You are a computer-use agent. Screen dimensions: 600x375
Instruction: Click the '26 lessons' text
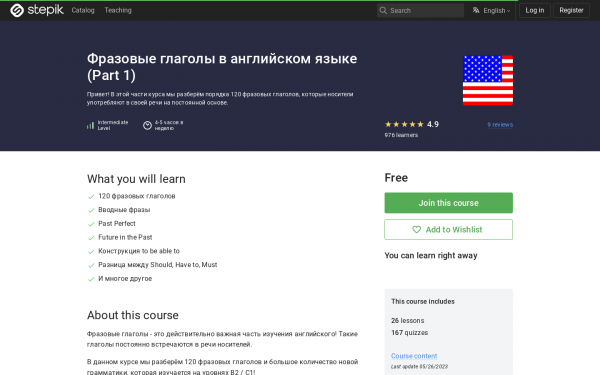pyautogui.click(x=408, y=321)
